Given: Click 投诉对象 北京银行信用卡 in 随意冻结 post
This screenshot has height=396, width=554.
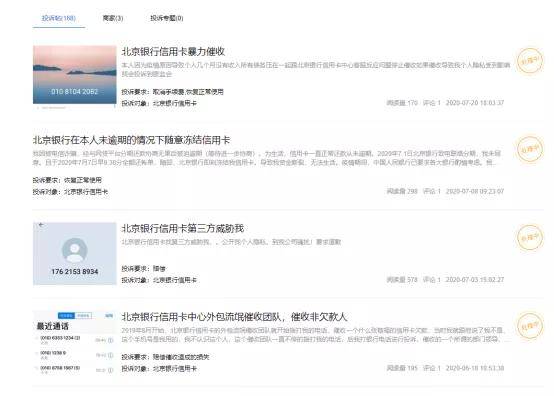Looking at the screenshot, I should (x=70, y=191).
